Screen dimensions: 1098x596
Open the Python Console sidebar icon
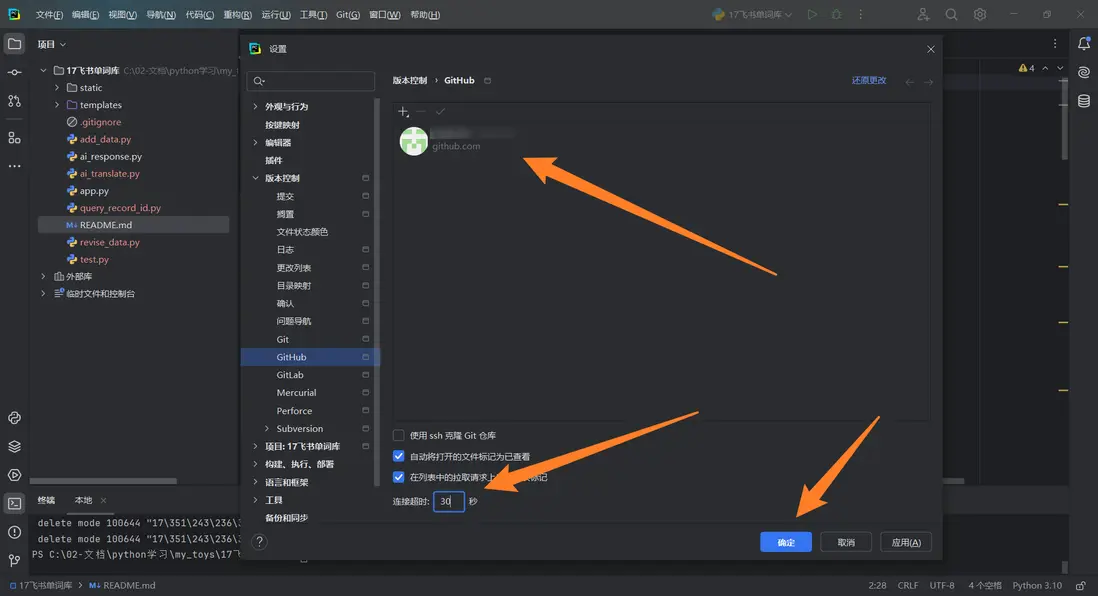click(x=14, y=418)
